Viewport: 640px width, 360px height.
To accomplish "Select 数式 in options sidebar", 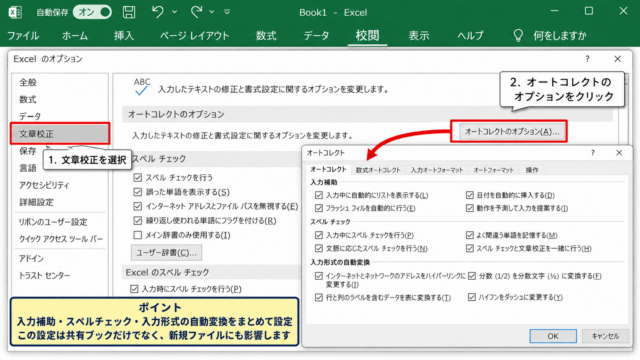I will coord(28,100).
